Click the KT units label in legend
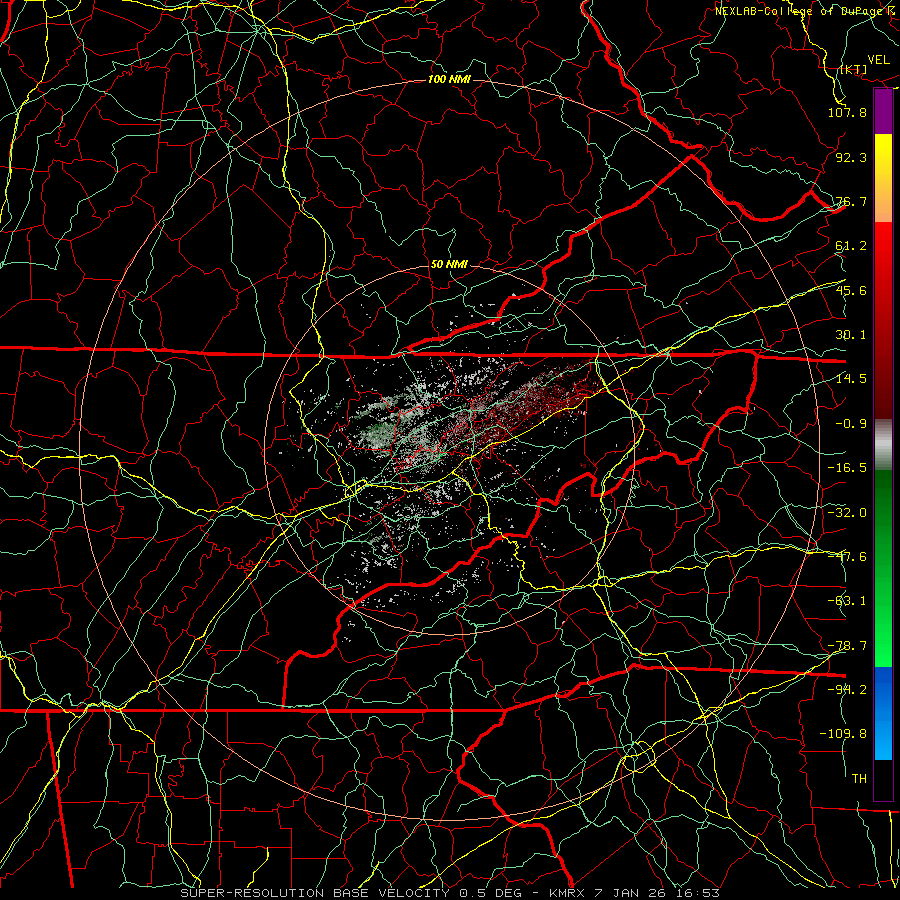The width and height of the screenshot is (900, 900). [854, 70]
